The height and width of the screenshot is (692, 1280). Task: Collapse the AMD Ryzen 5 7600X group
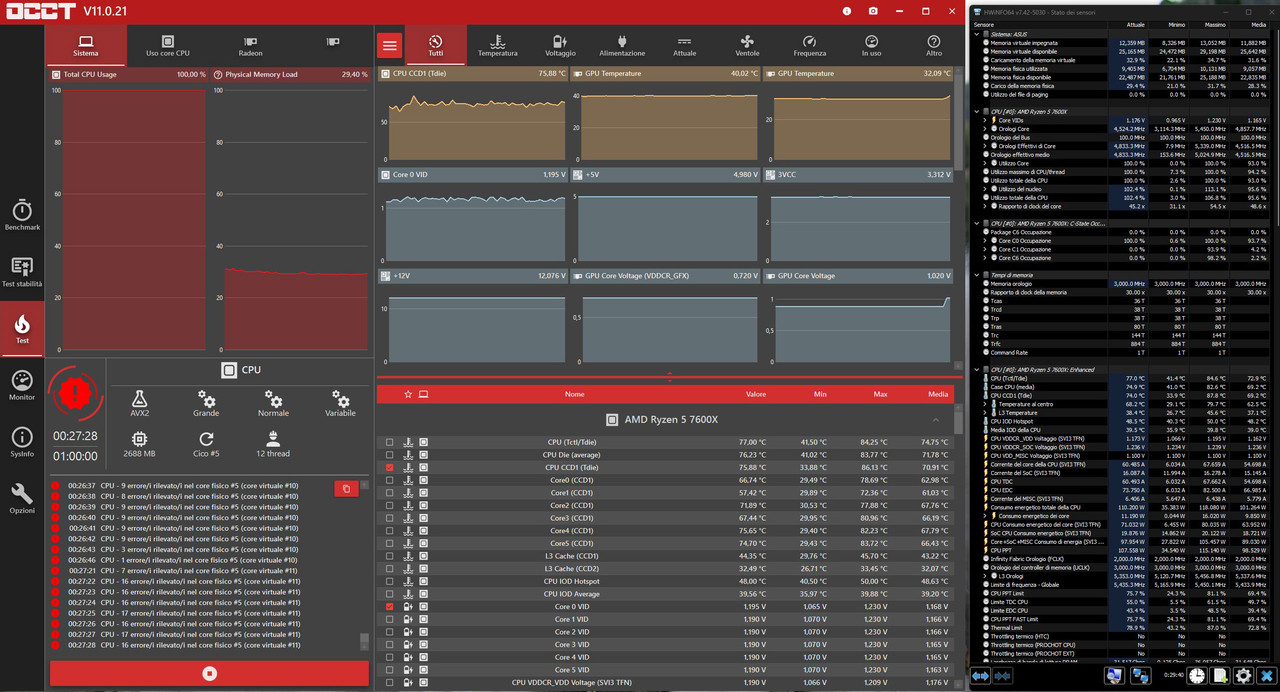click(x=935, y=420)
